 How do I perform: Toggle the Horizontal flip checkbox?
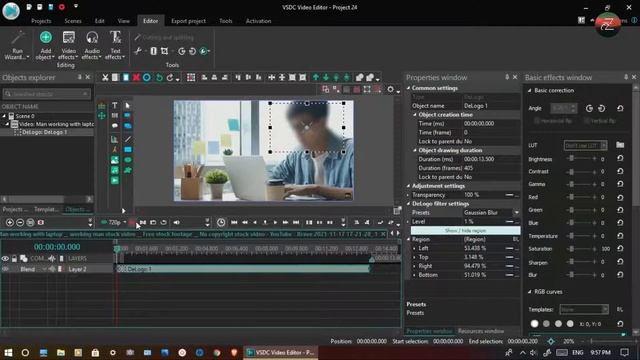(x=537, y=121)
